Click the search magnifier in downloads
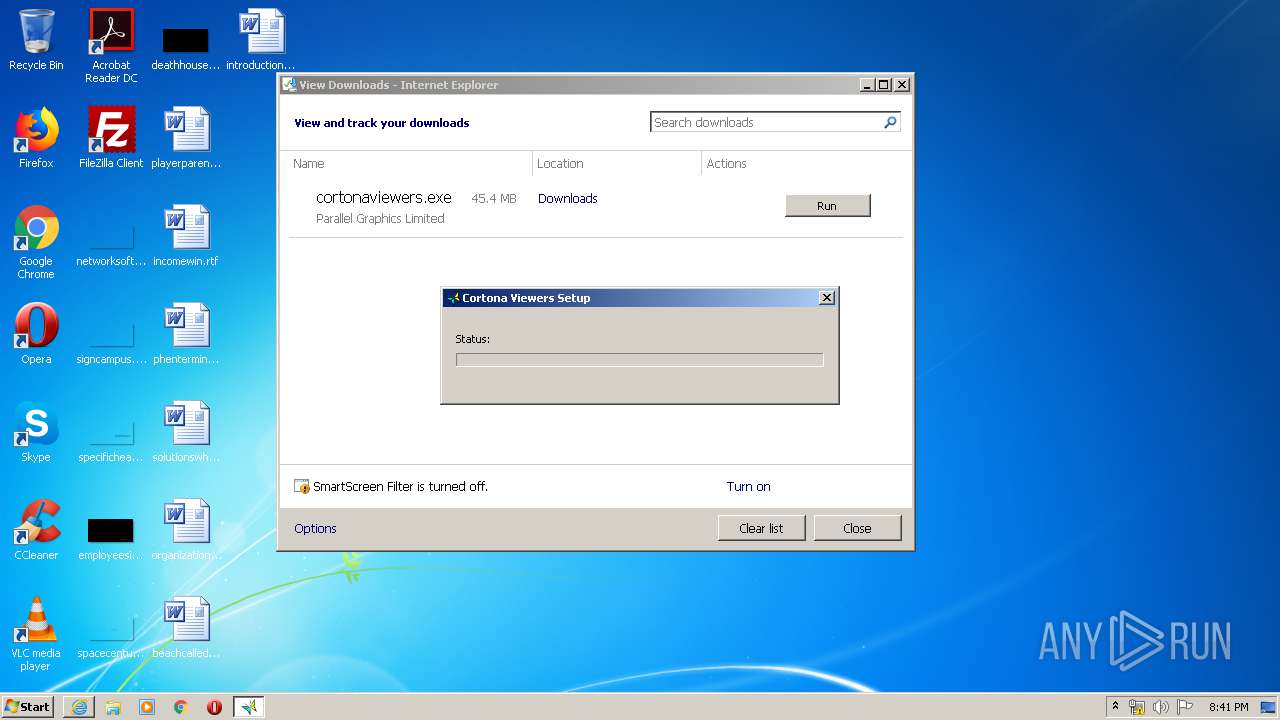1280x720 pixels. 890,122
